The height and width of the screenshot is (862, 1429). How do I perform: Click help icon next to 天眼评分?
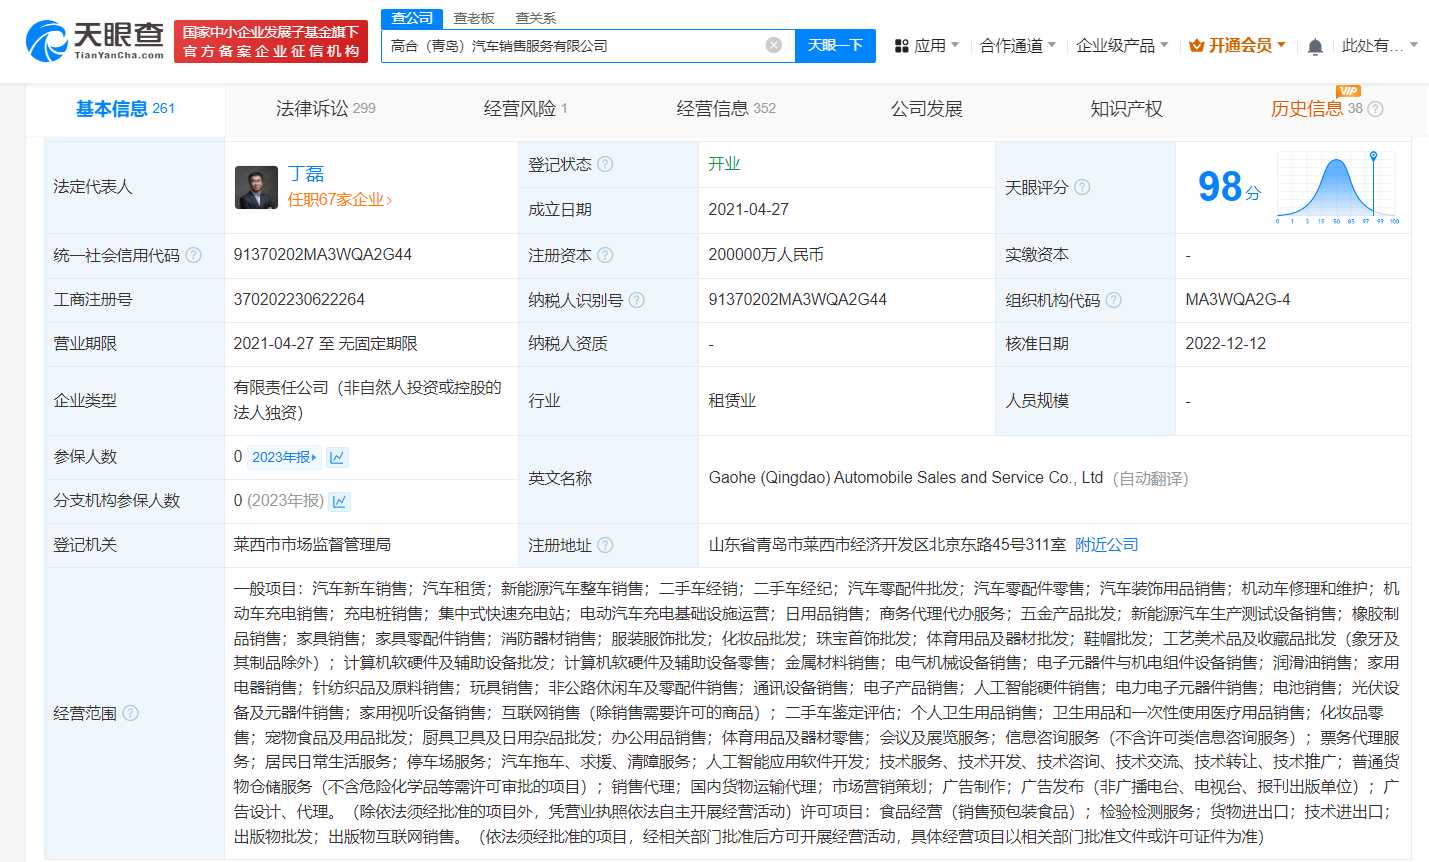point(1083,187)
